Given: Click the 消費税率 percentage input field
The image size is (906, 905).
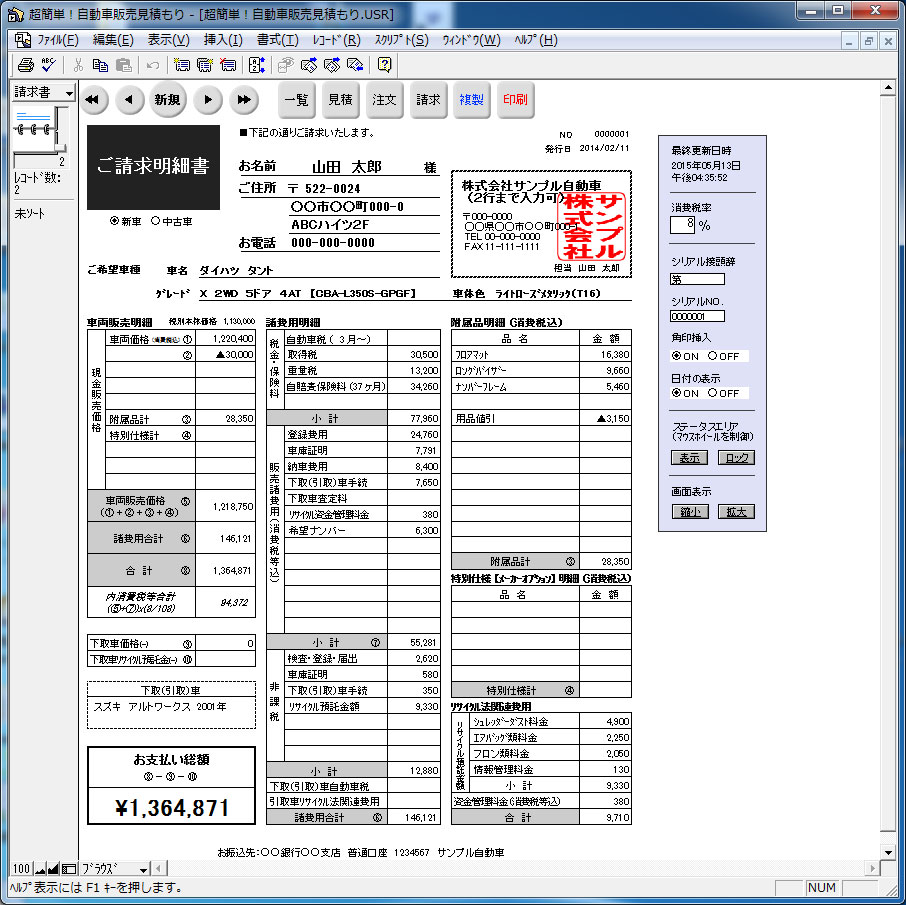Looking at the screenshot, I should pos(683,225).
